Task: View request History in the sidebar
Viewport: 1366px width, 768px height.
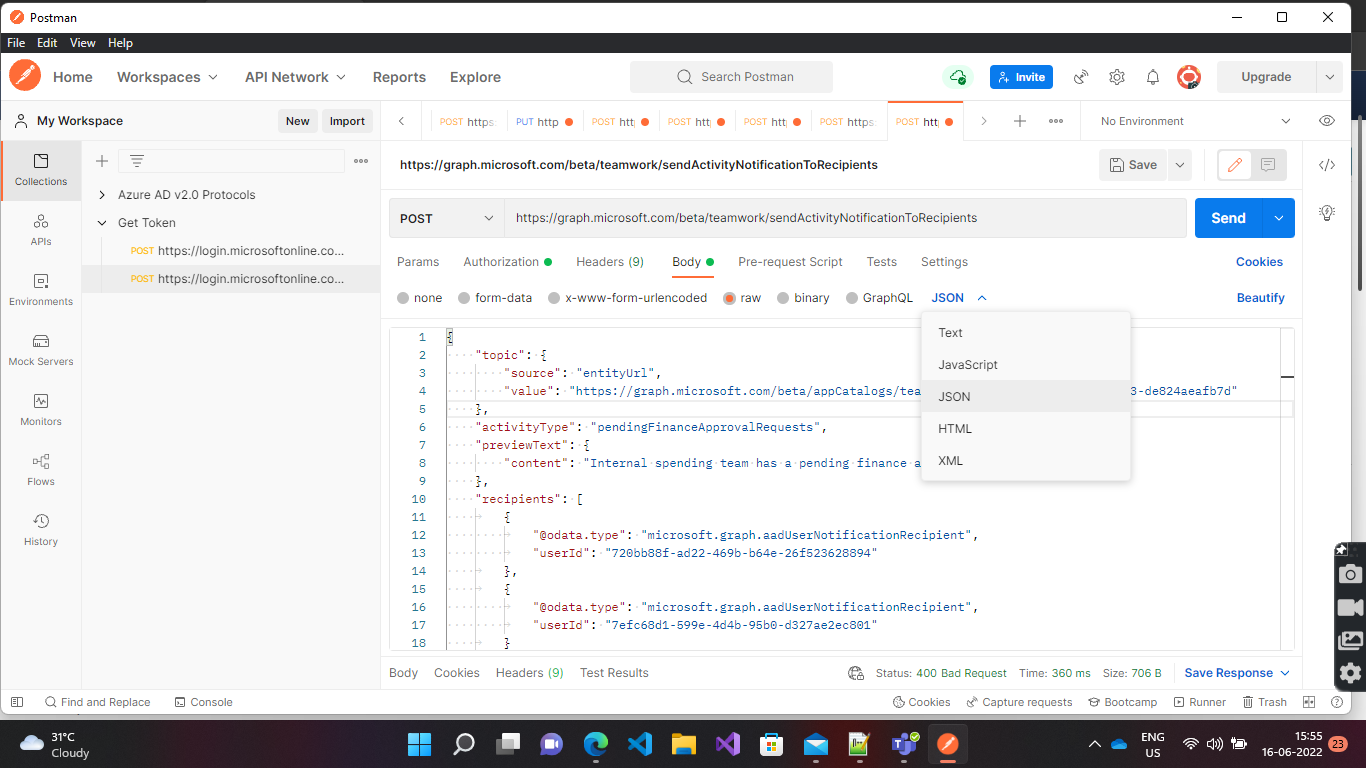Action: (40, 530)
